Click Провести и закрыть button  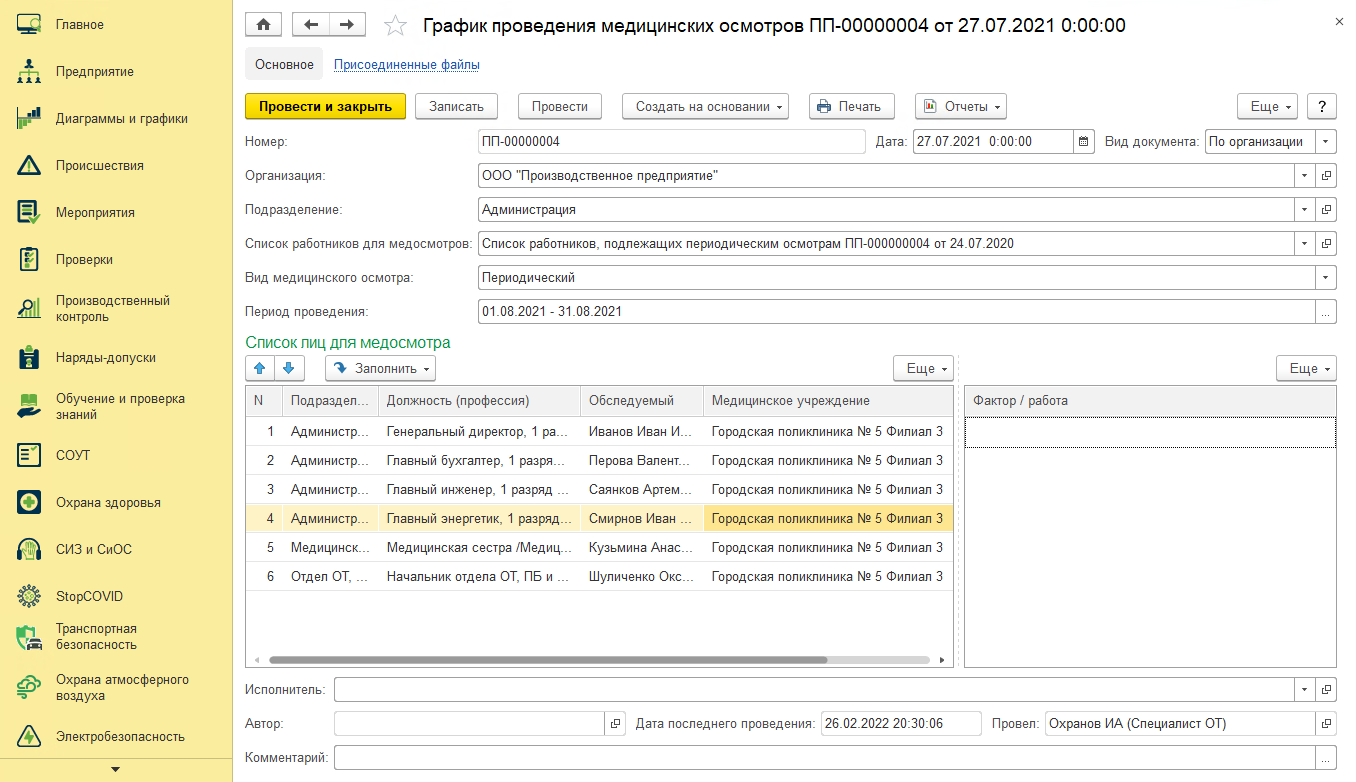pos(325,106)
